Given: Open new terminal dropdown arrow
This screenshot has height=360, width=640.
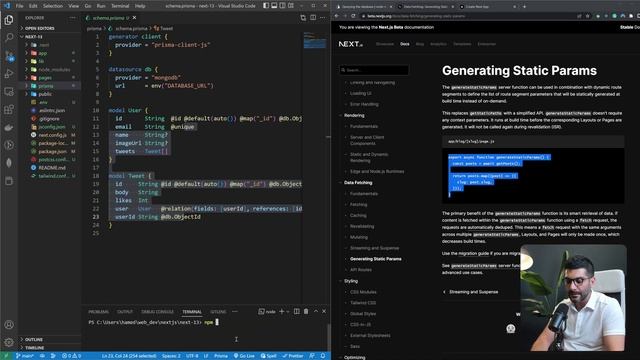Looking at the screenshot, I should coord(288,311).
